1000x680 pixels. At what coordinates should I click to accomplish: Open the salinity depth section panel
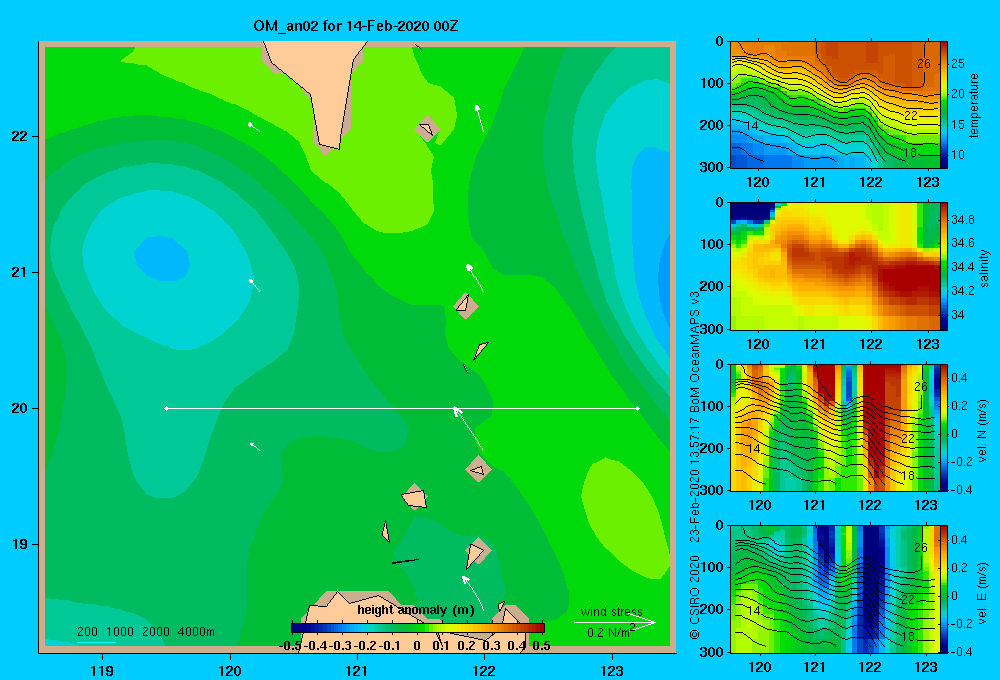(x=835, y=266)
